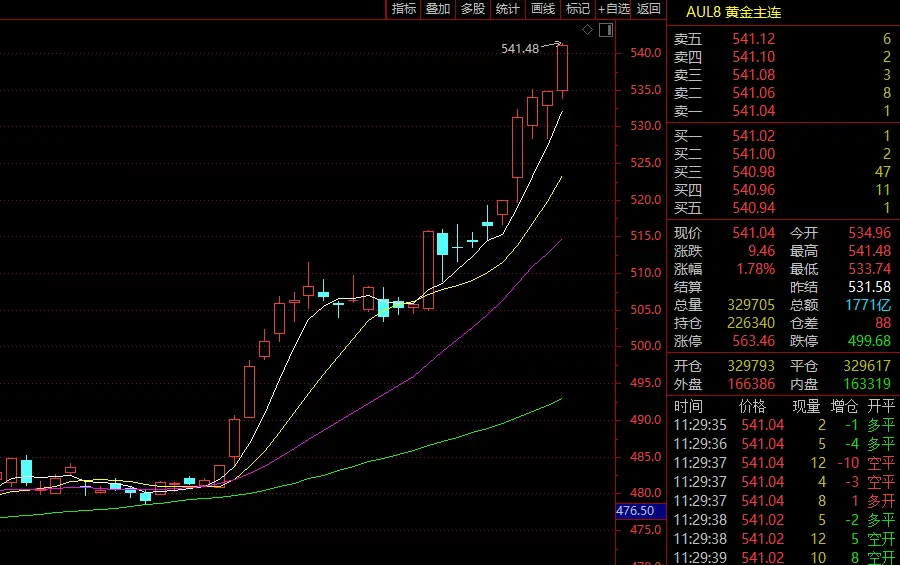
Task: Select the 11:29:36 tick row
Action: [x=783, y=444]
